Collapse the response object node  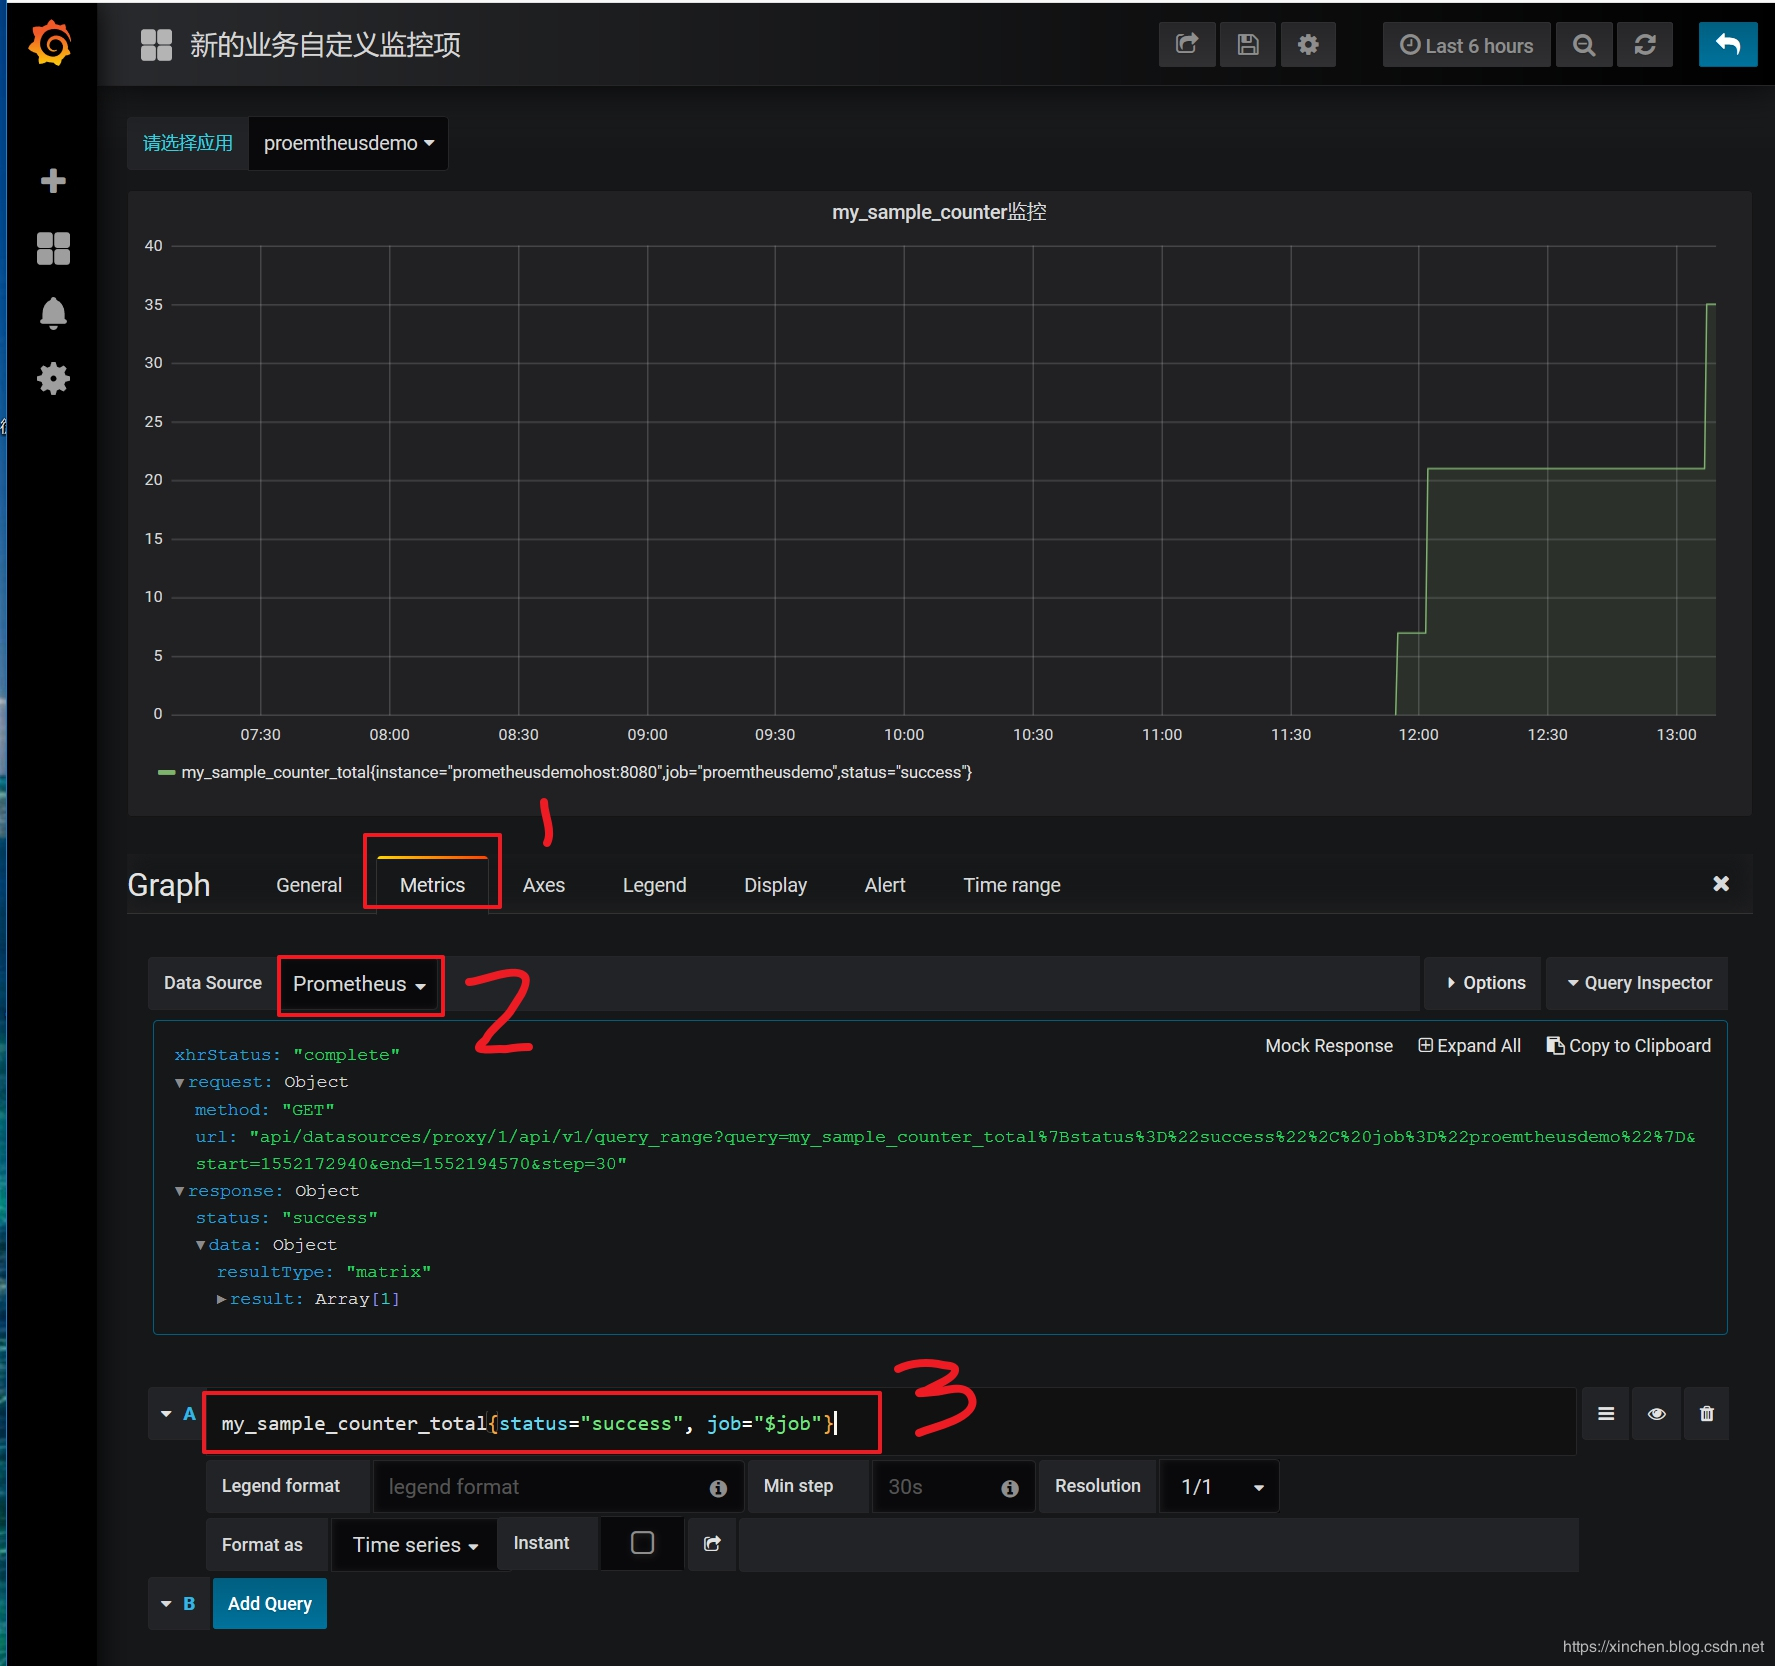tap(180, 1192)
